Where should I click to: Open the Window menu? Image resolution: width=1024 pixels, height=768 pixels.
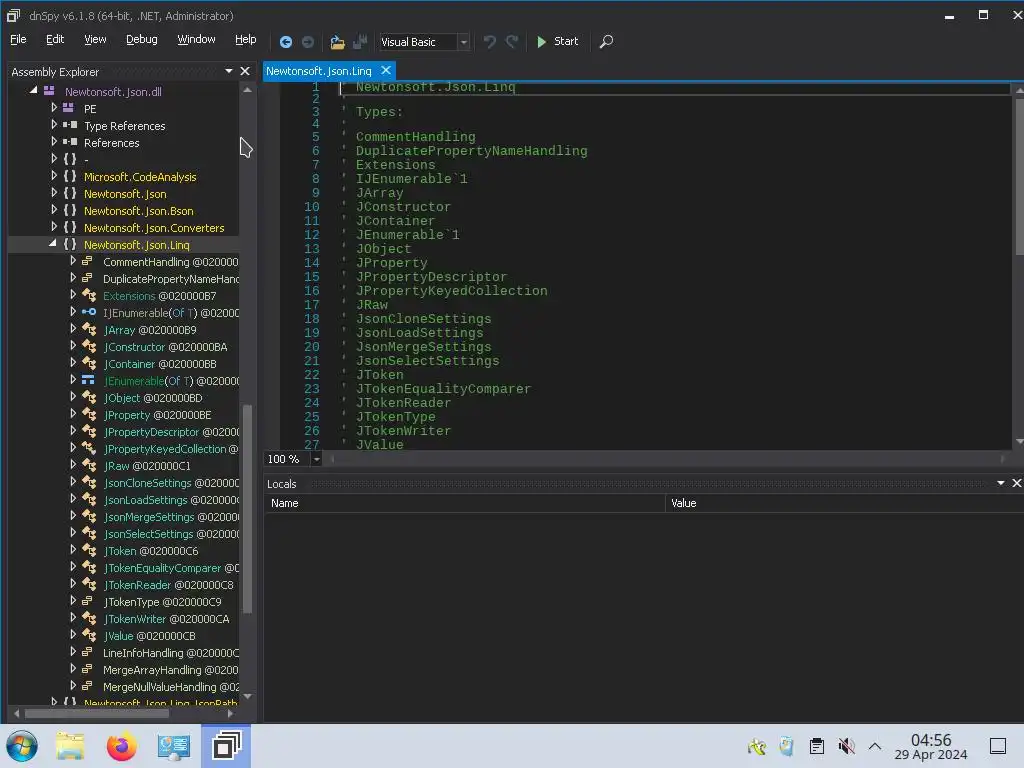click(x=197, y=40)
